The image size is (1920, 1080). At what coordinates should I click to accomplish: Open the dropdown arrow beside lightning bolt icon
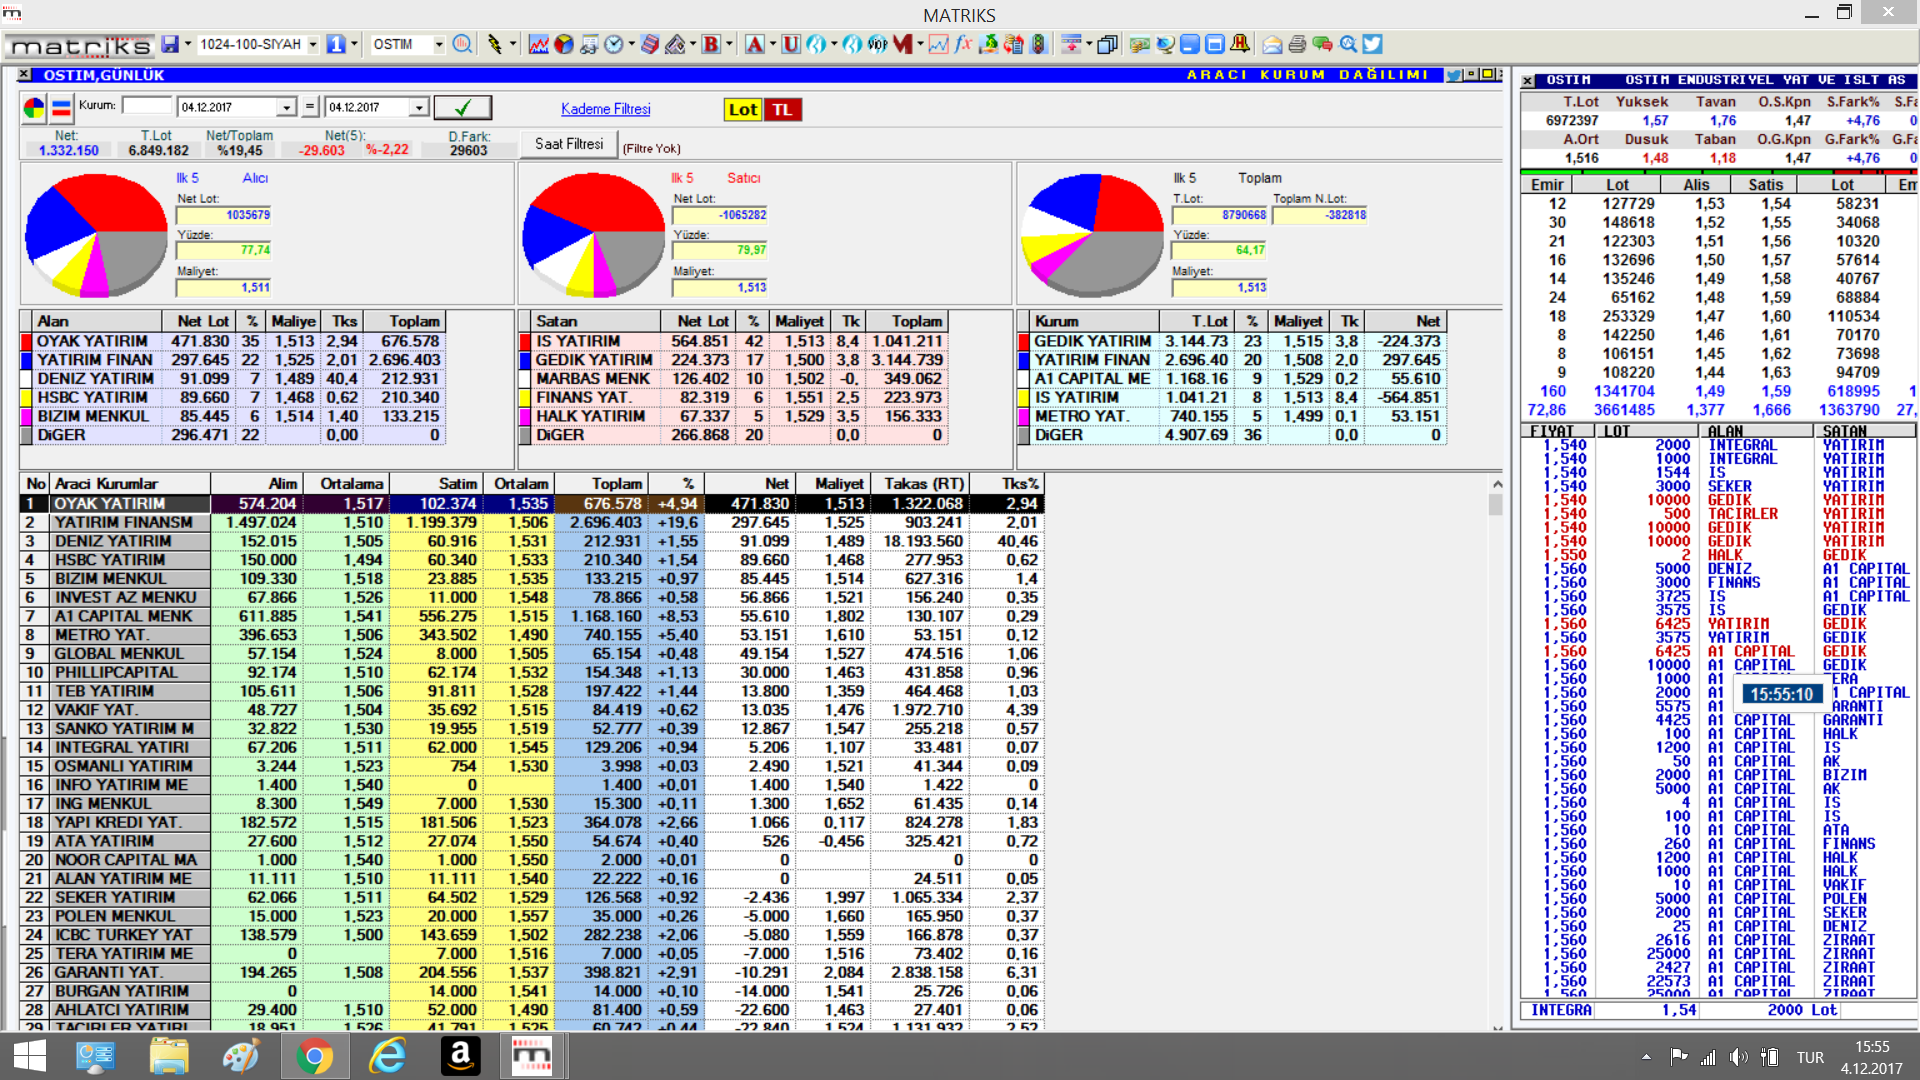click(513, 44)
